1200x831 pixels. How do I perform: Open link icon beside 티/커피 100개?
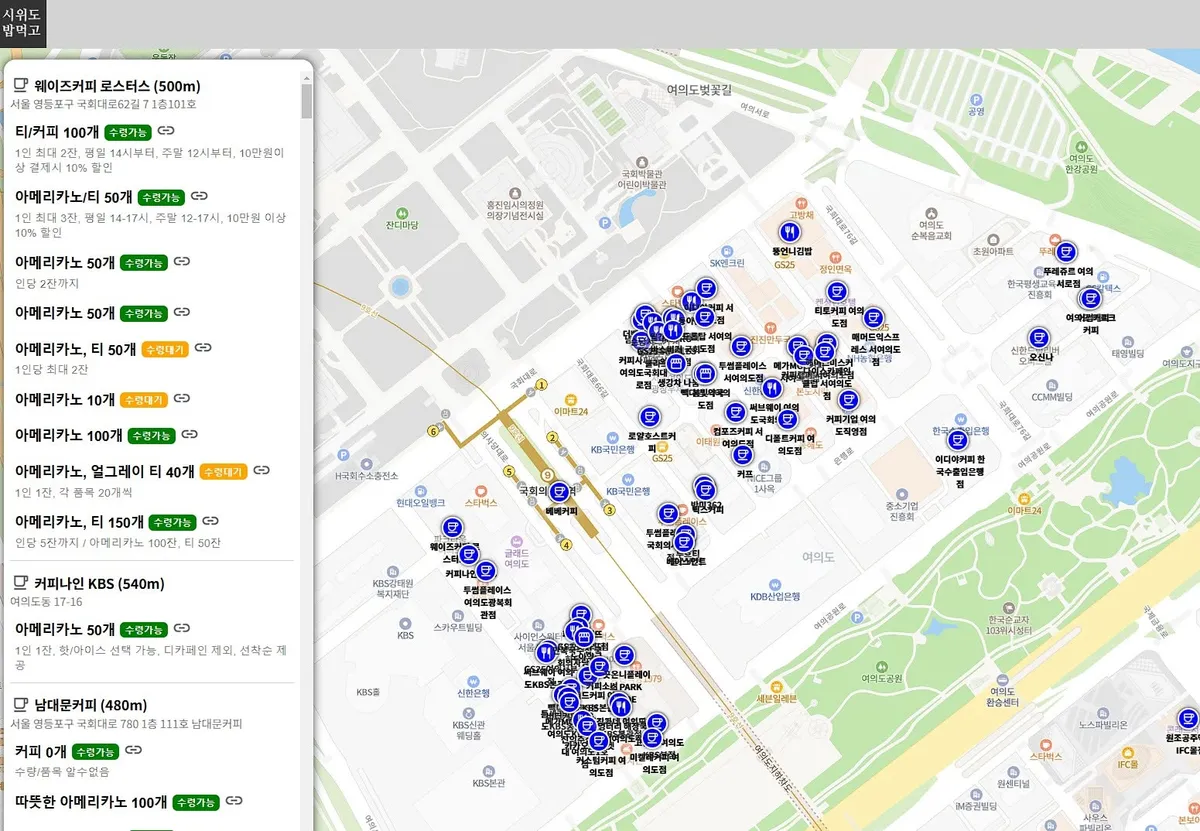pyautogui.click(x=167, y=131)
